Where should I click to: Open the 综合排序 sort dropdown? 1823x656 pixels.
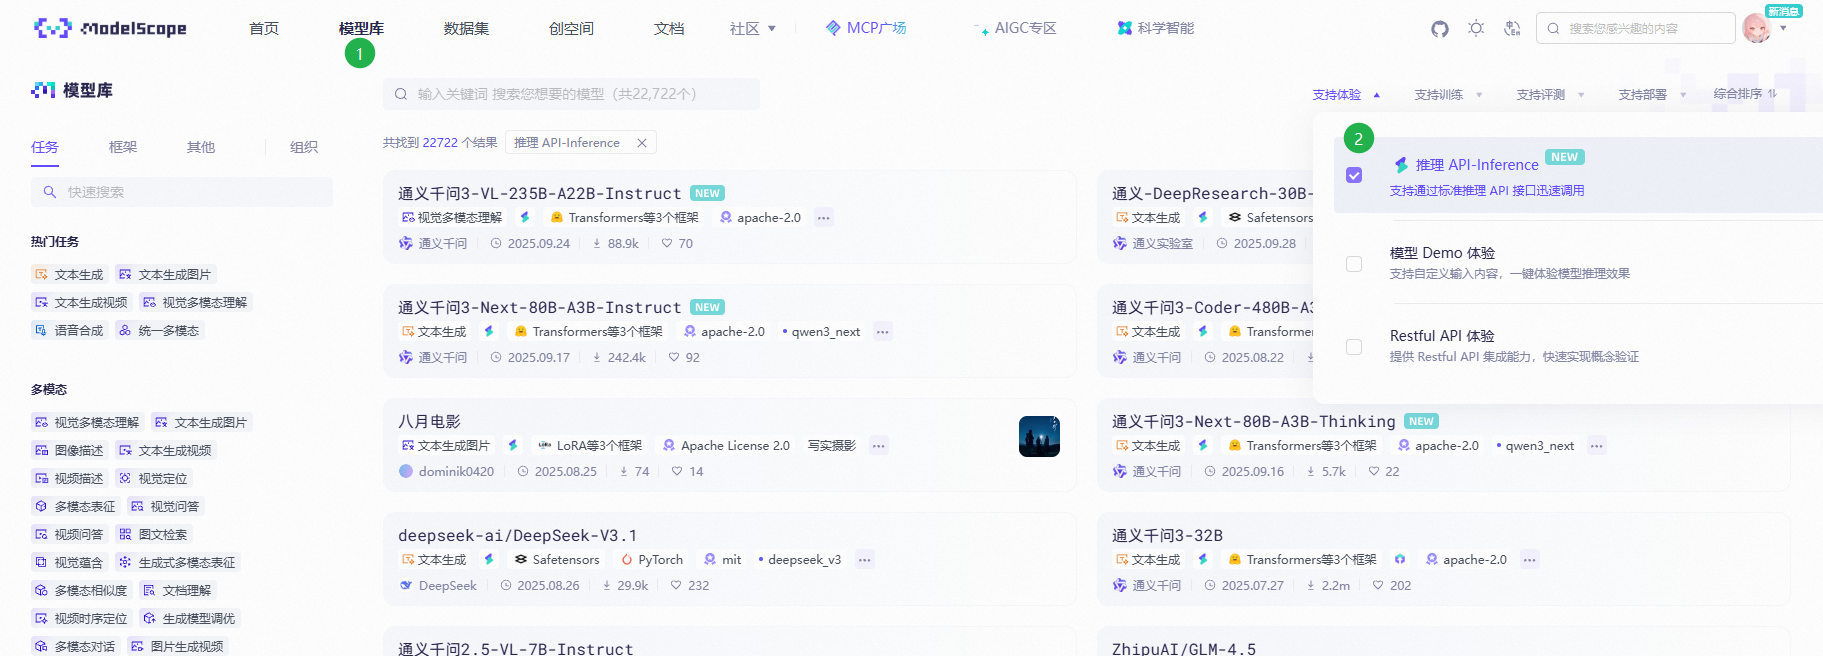[1744, 94]
